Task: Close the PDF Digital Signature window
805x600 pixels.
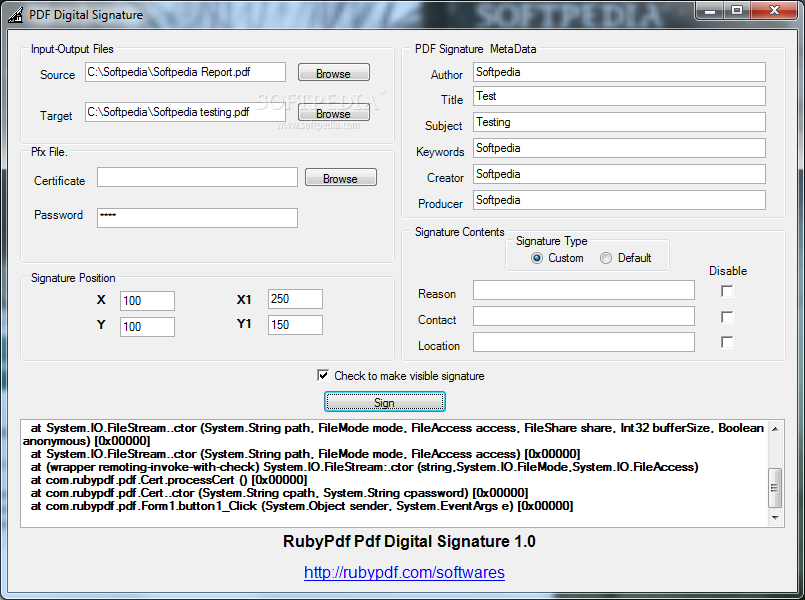Action: (775, 11)
